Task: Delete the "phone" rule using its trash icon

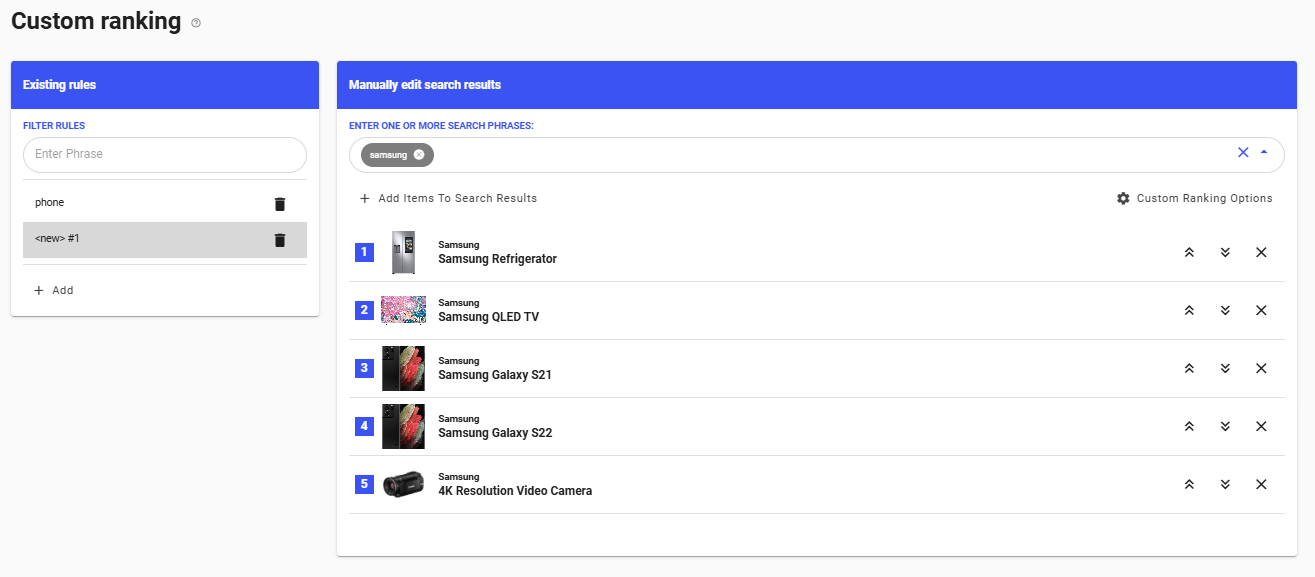Action: click(280, 203)
